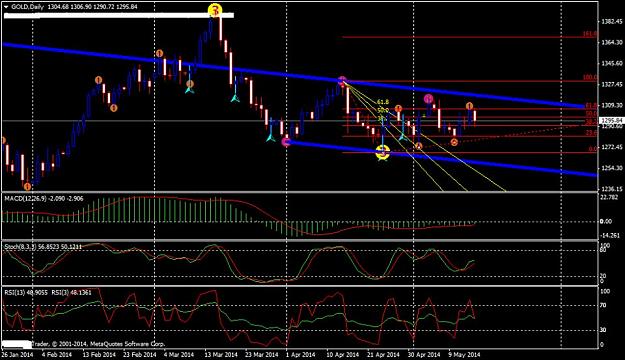Click the current price tag 1295.84
This screenshot has height=360, width=625.
611,120
